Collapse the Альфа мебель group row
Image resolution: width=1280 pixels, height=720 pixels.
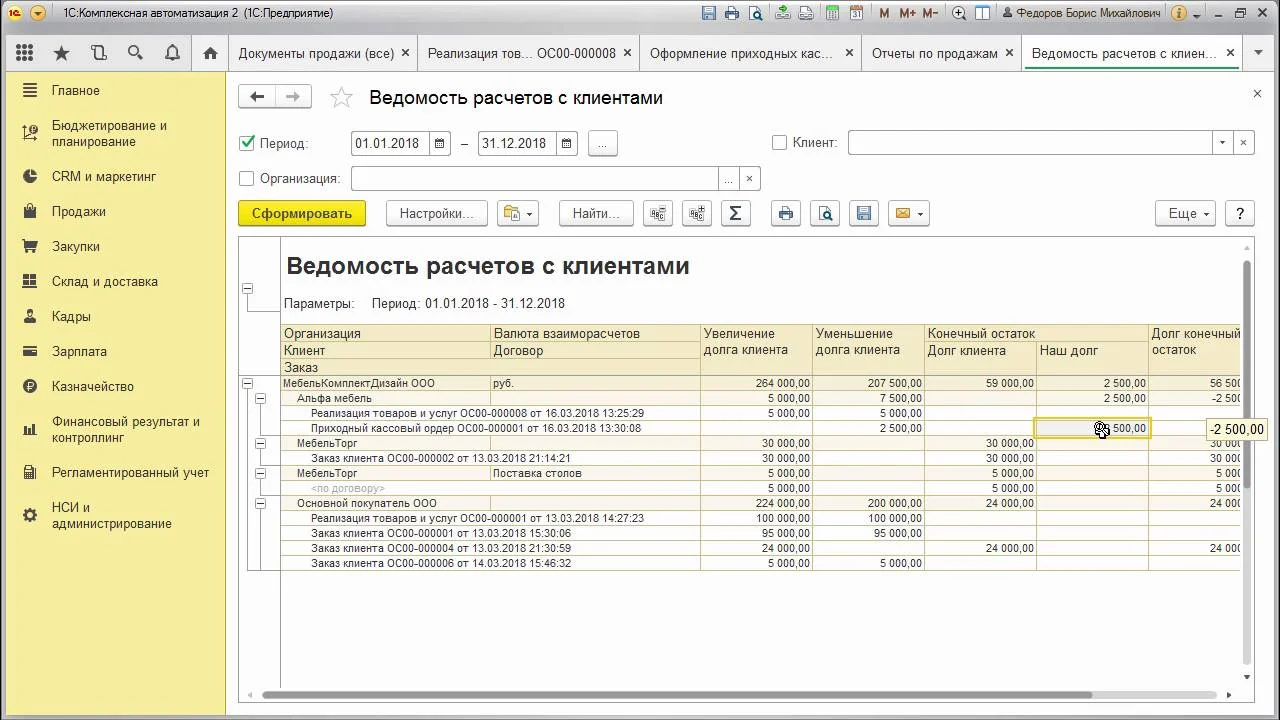261,398
